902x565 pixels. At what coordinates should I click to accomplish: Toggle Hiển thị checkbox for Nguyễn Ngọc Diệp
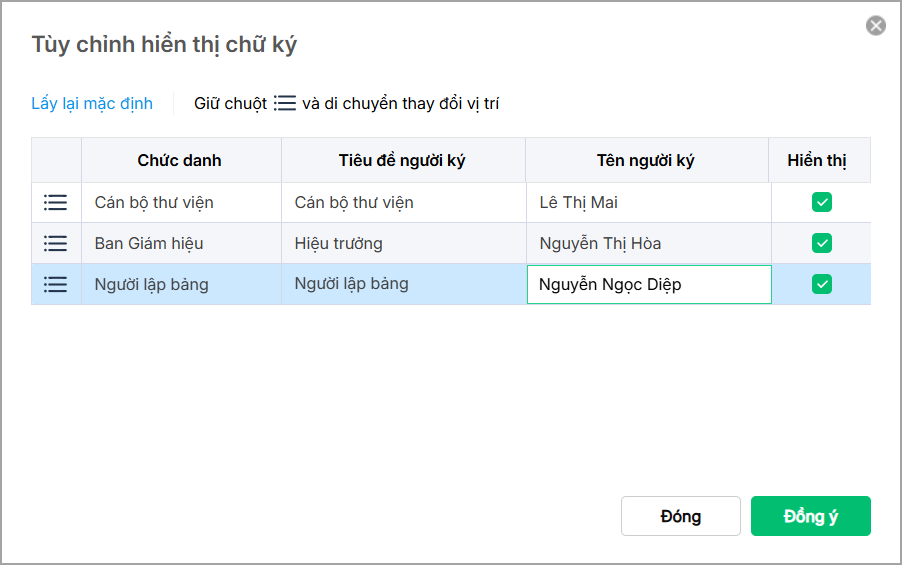(x=822, y=284)
